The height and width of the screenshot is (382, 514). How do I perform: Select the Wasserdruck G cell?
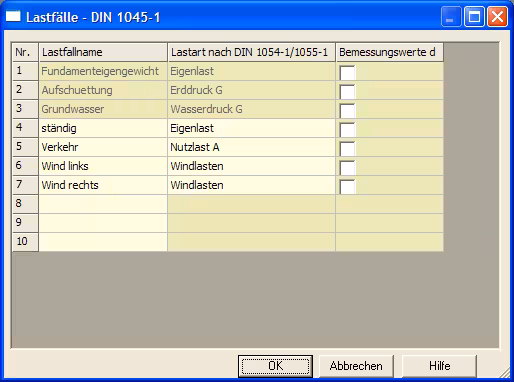[x=252, y=109]
